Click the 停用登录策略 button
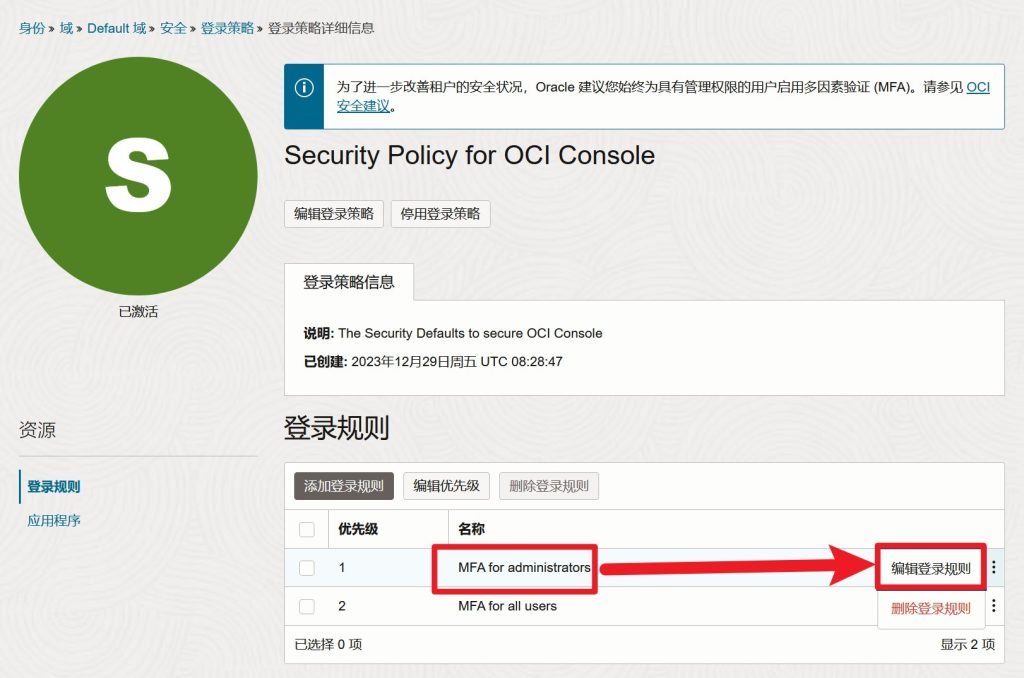This screenshot has height=678, width=1024. click(x=440, y=214)
